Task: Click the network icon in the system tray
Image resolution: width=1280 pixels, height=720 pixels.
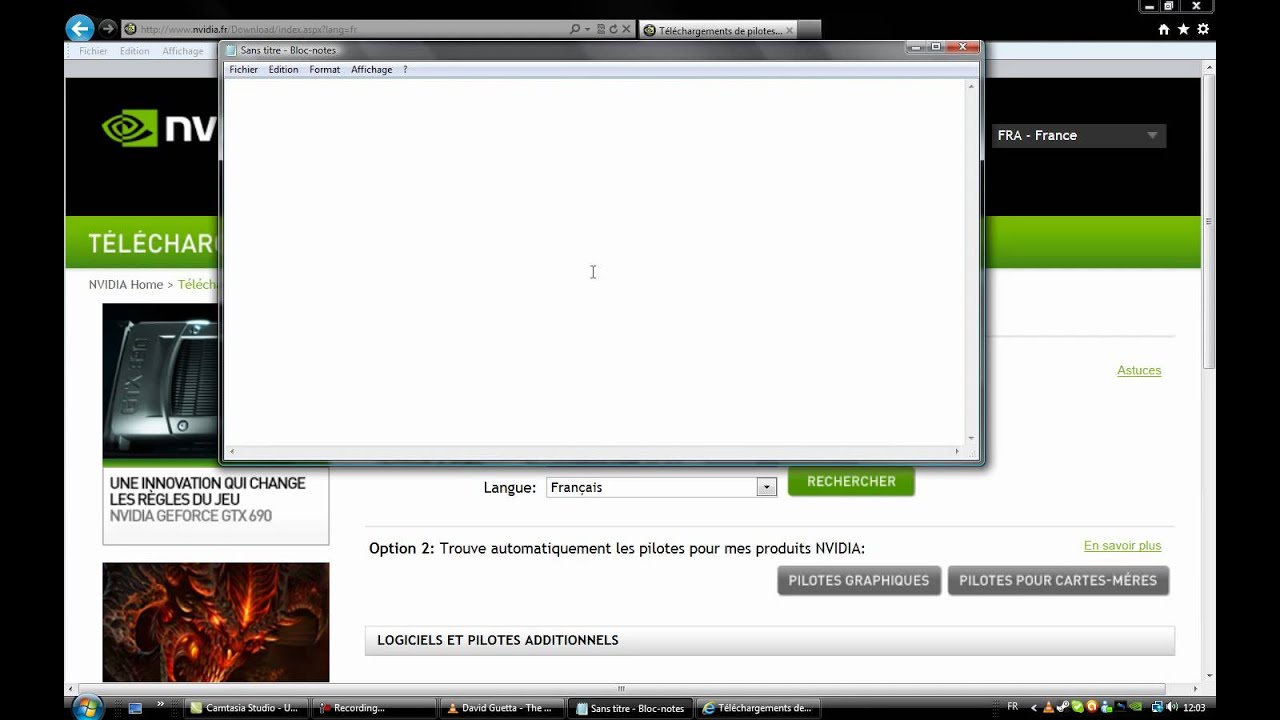Action: coord(1158,707)
